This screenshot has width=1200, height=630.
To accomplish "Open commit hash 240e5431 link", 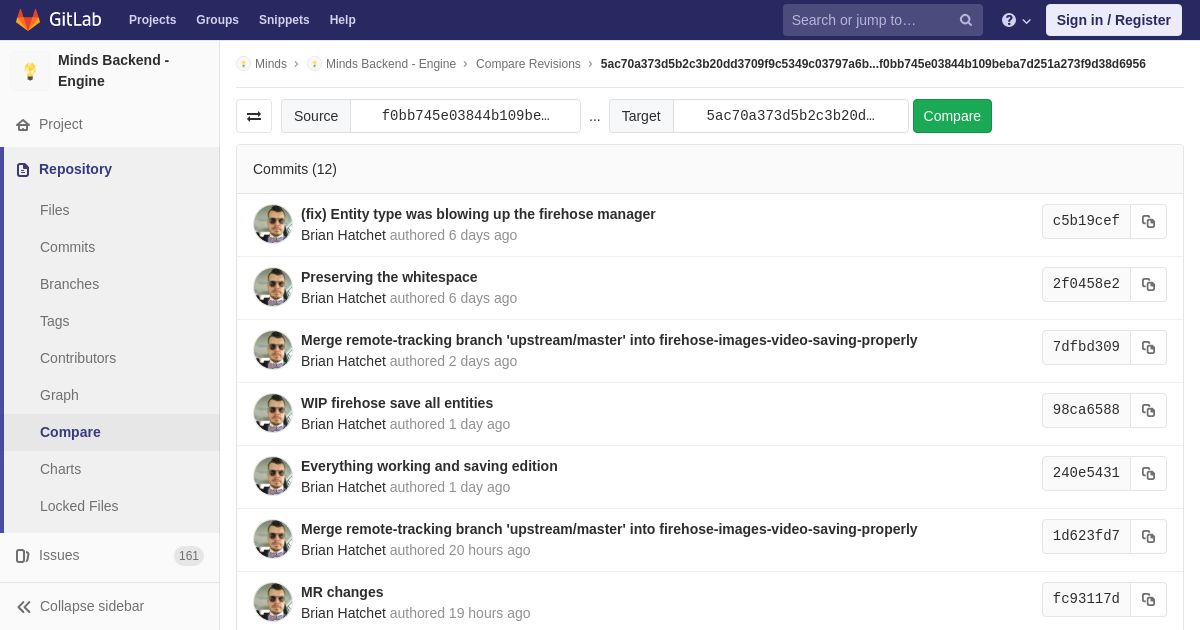I will click(1085, 473).
